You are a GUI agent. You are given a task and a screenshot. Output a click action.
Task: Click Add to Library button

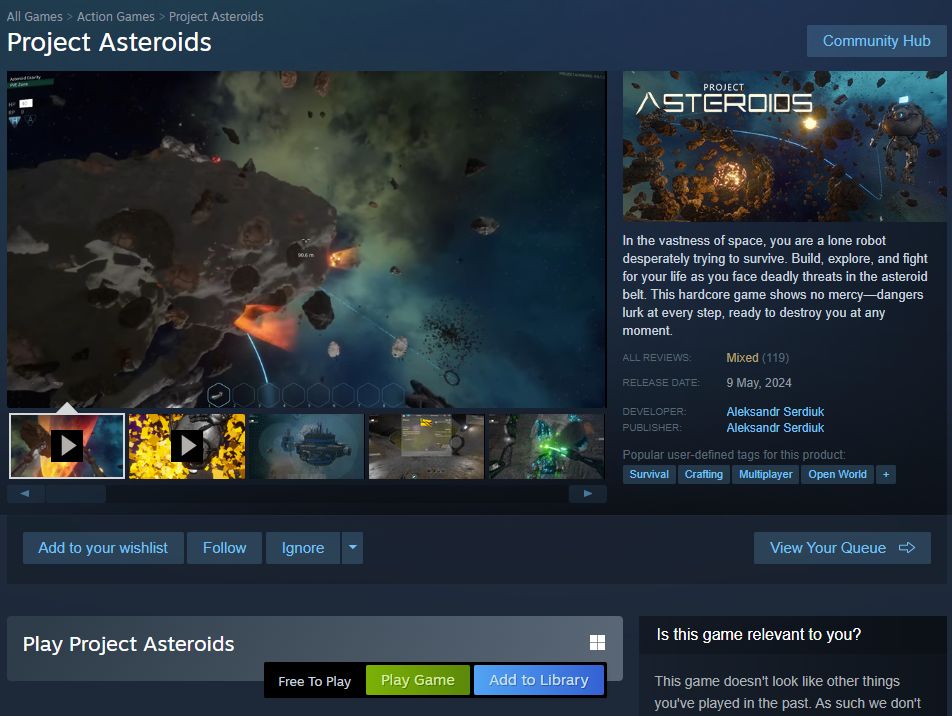(x=539, y=680)
